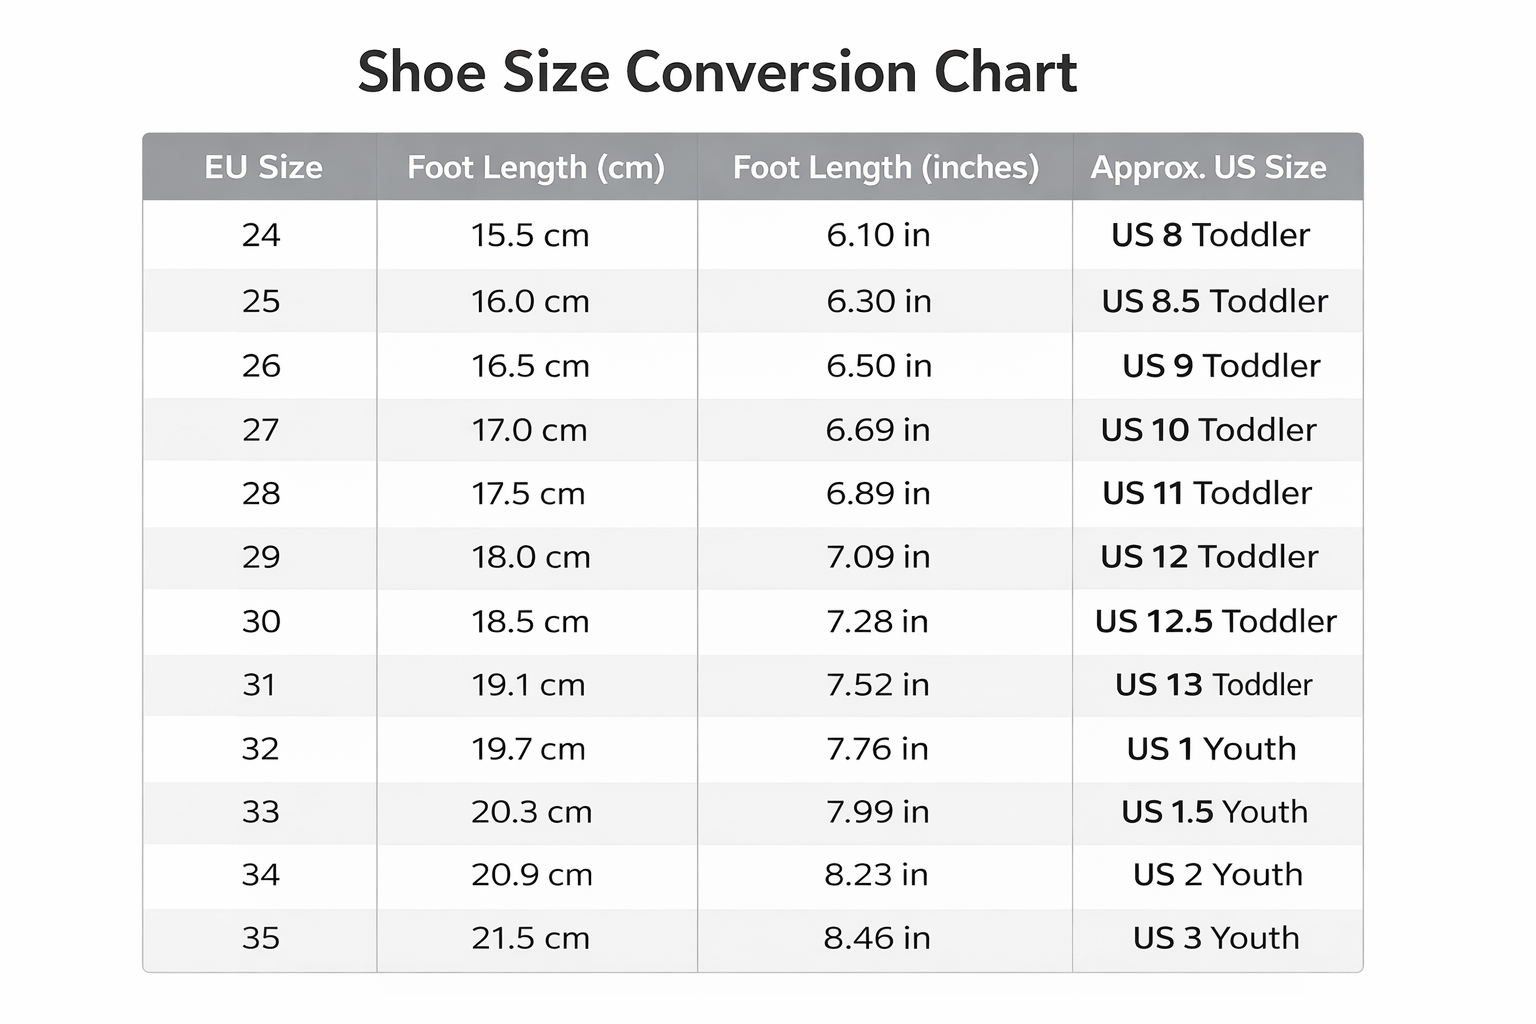The image size is (1536, 1024).
Task: Click EU size 28 cell
Action: [261, 493]
